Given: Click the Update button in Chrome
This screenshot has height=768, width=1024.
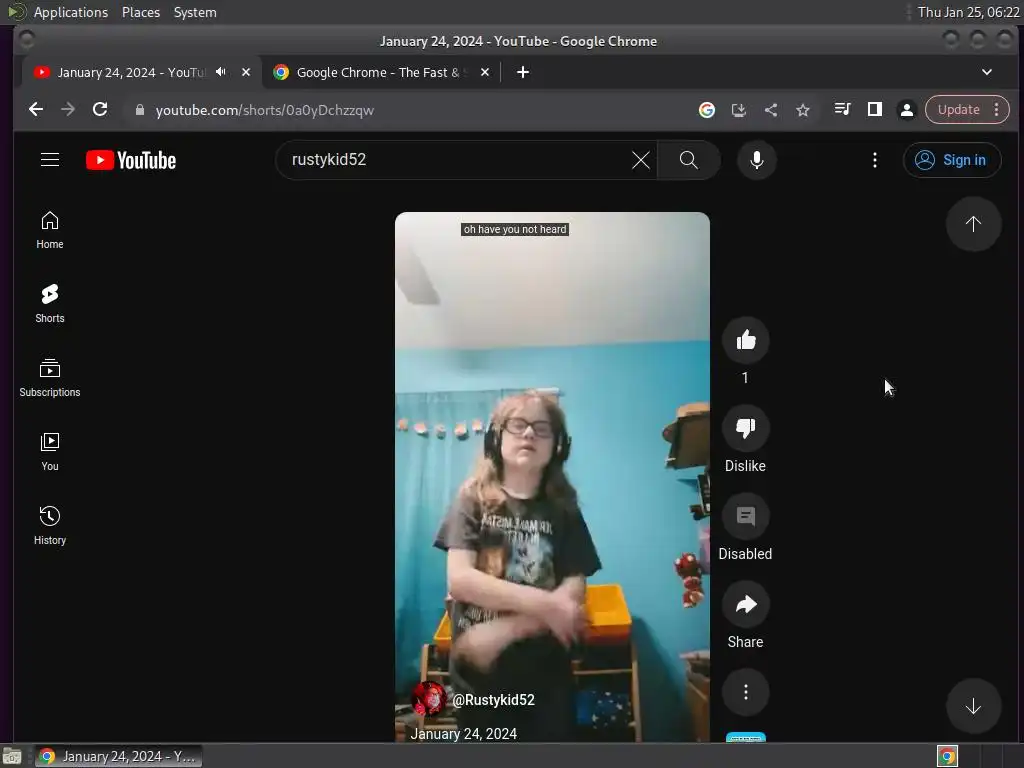Looking at the screenshot, I should point(958,110).
